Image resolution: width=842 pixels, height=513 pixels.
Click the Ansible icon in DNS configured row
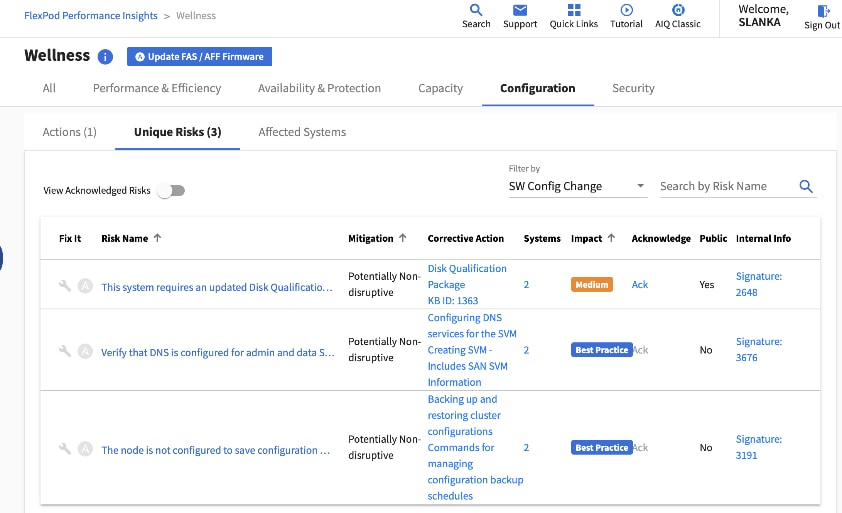(85, 351)
